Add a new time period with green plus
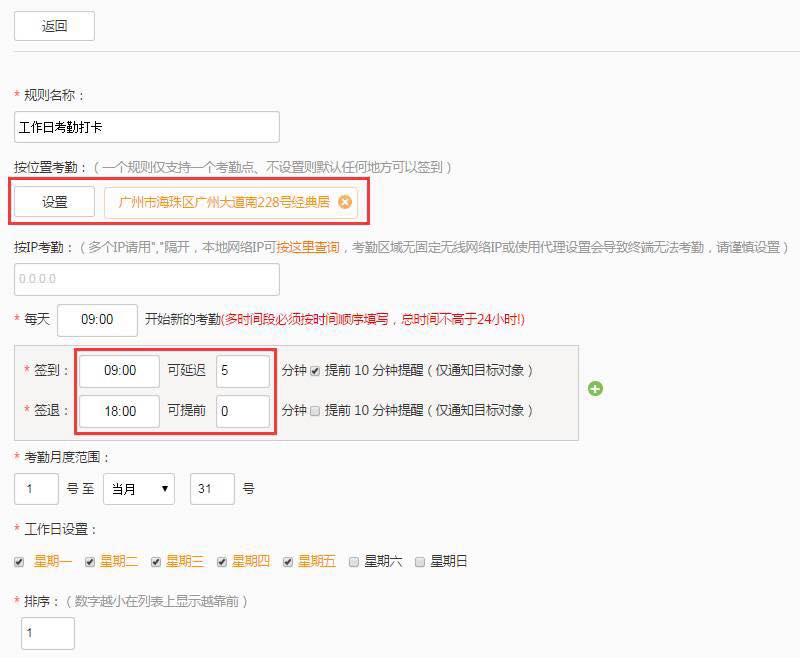800x658 pixels. click(x=595, y=389)
